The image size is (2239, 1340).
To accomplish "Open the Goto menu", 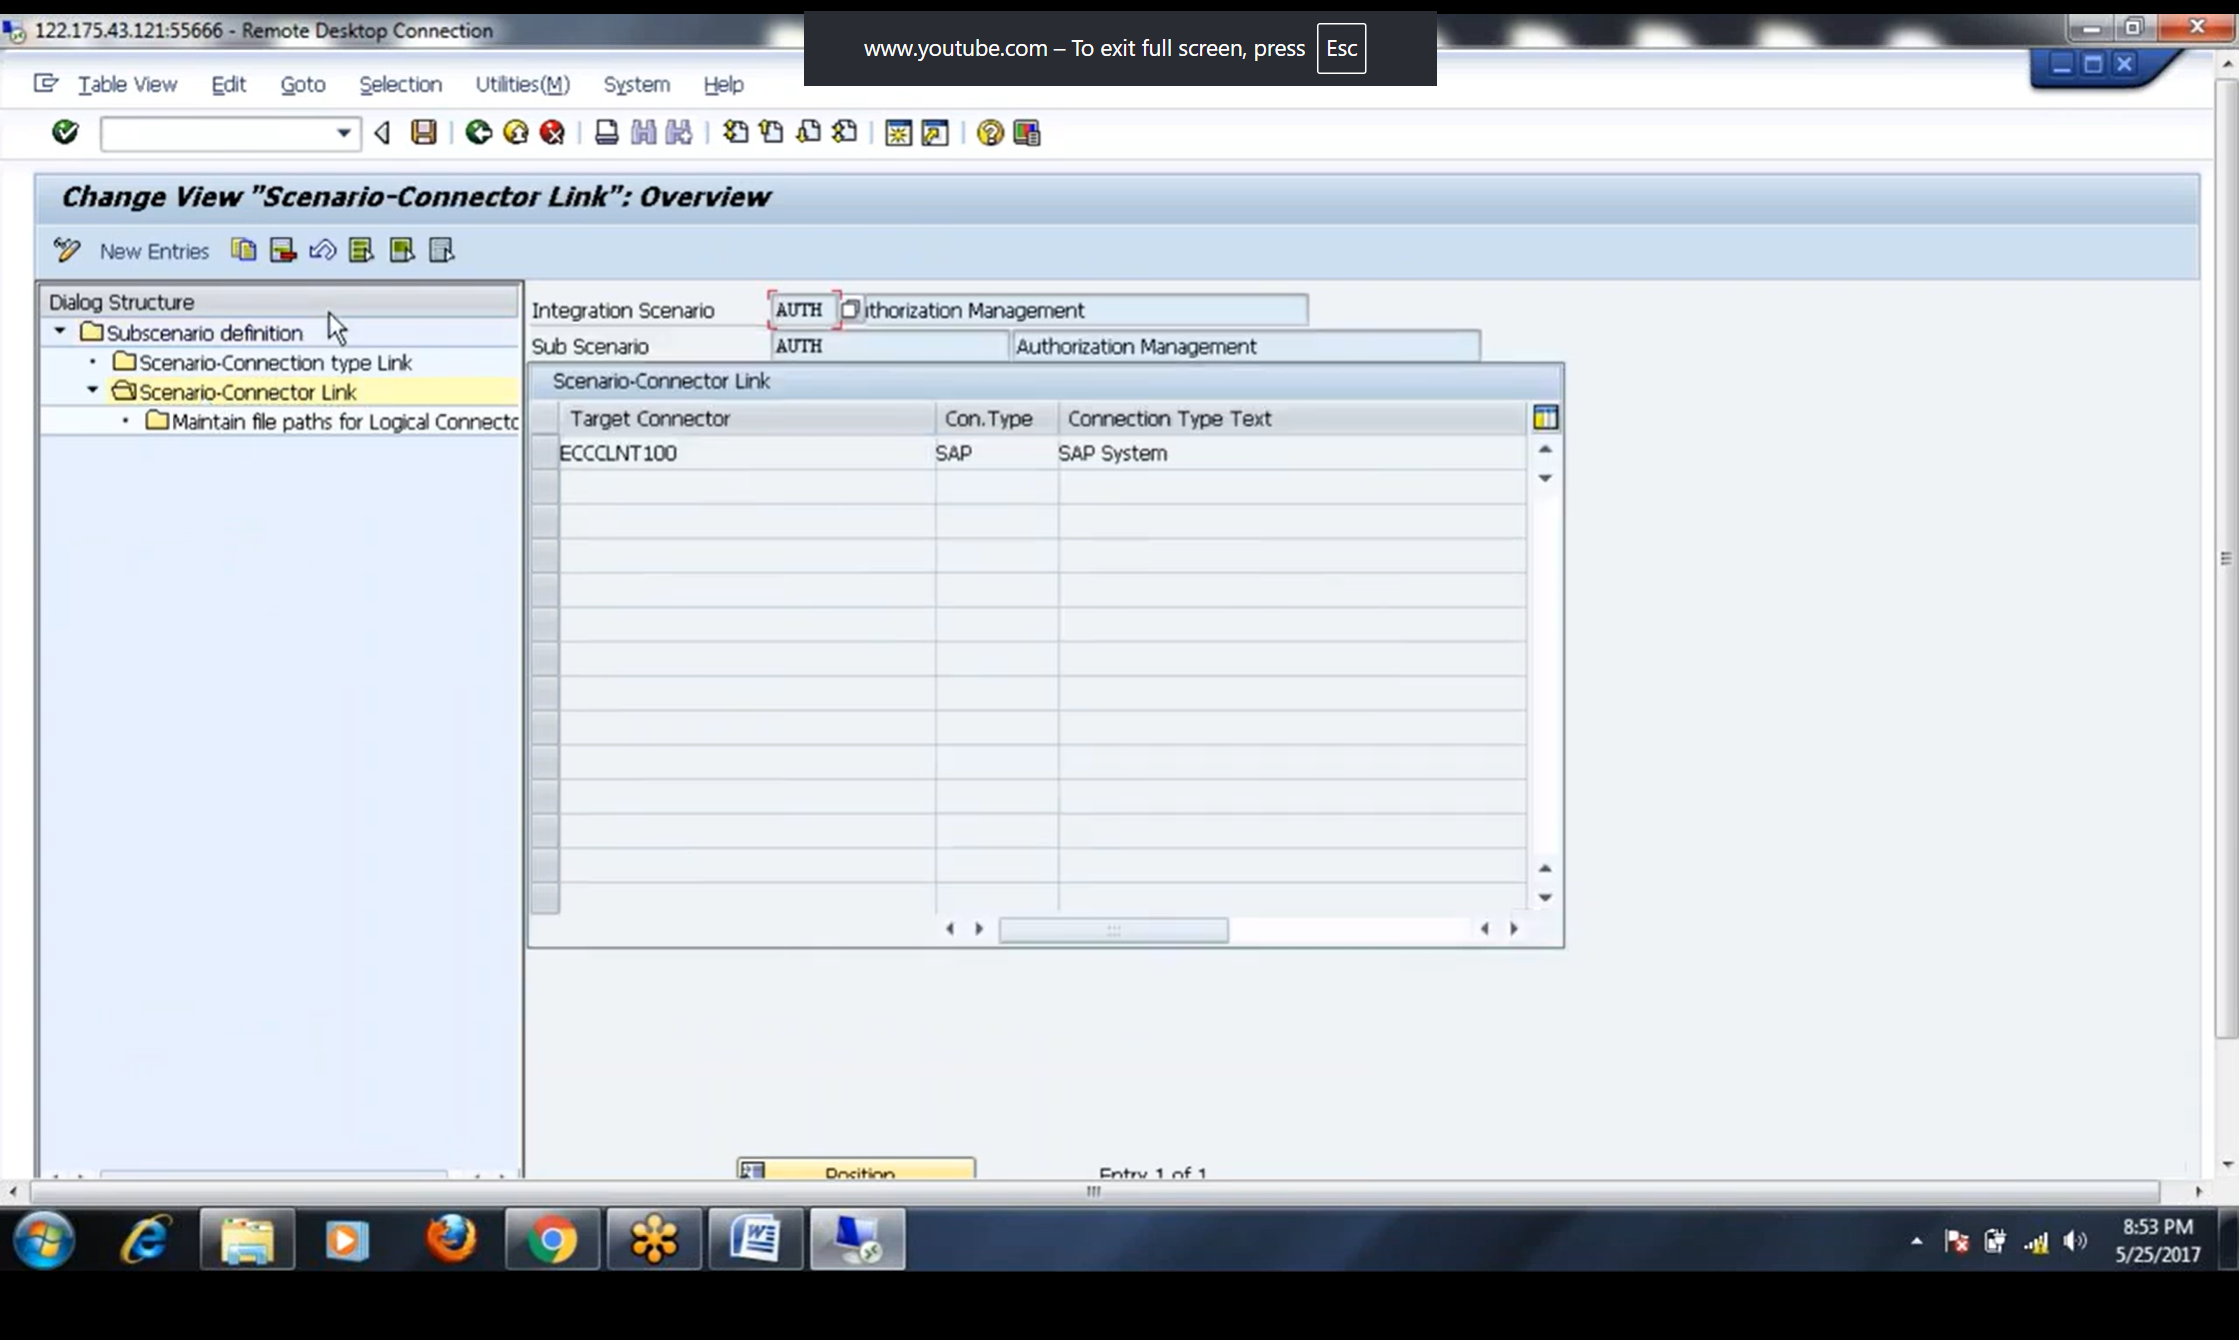I will (303, 84).
